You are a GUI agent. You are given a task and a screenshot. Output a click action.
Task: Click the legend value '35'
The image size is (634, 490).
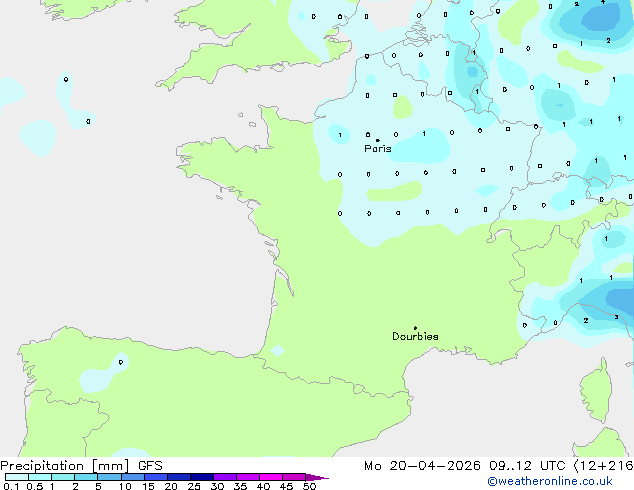click(240, 486)
